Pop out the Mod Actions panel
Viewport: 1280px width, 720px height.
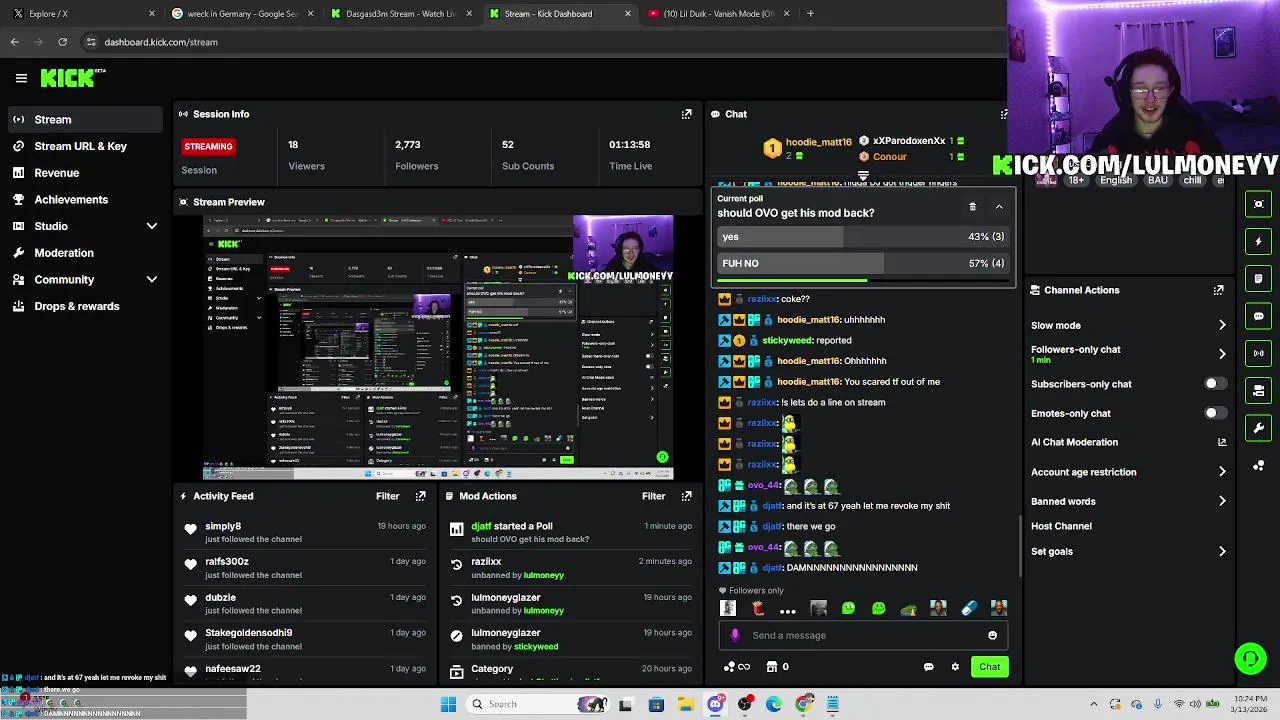(686, 496)
